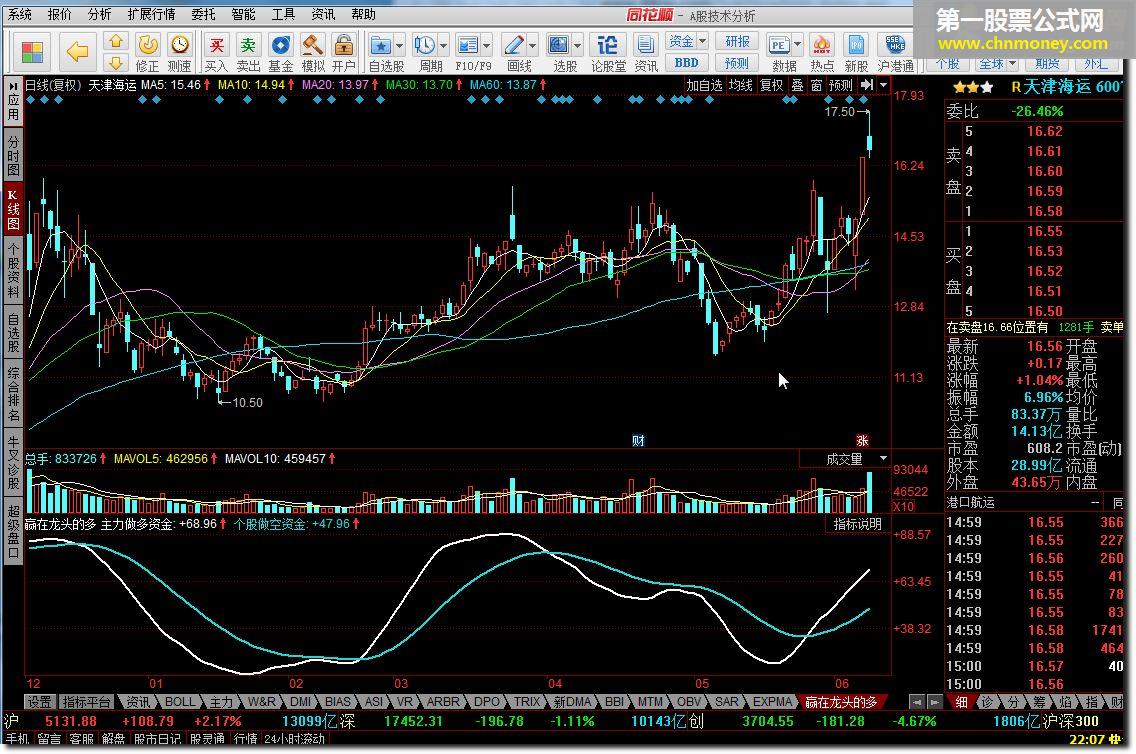
Task: Open the 预测 forecast toolbar button
Action: pyautogui.click(x=738, y=63)
